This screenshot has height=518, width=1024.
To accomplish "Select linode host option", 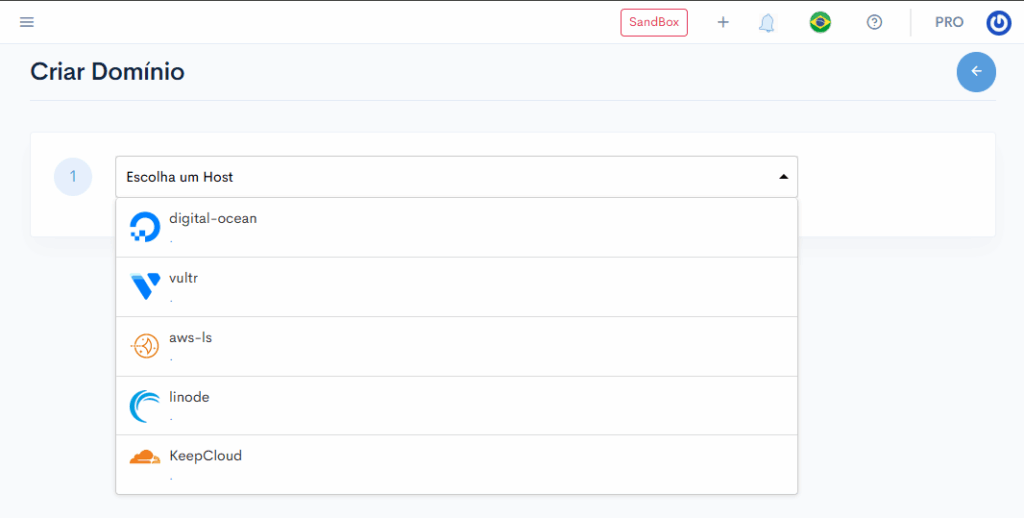I will pos(456,406).
